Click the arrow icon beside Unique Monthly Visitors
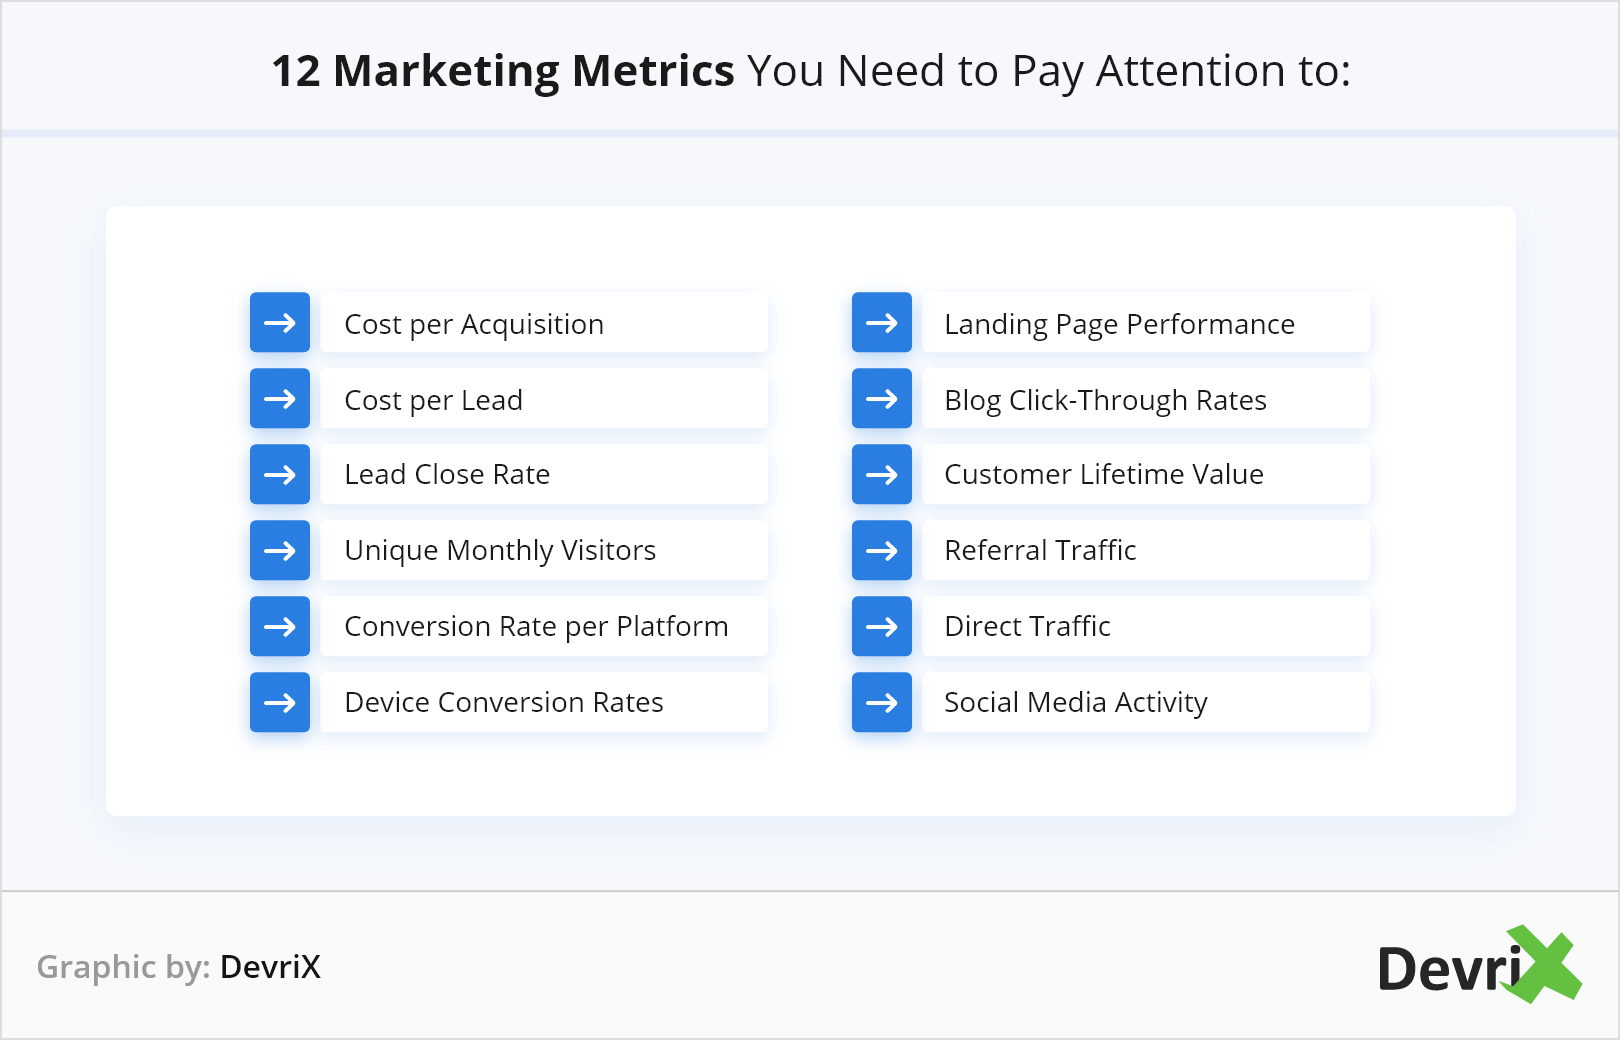Screen dimensions: 1620x1040 click(x=280, y=550)
